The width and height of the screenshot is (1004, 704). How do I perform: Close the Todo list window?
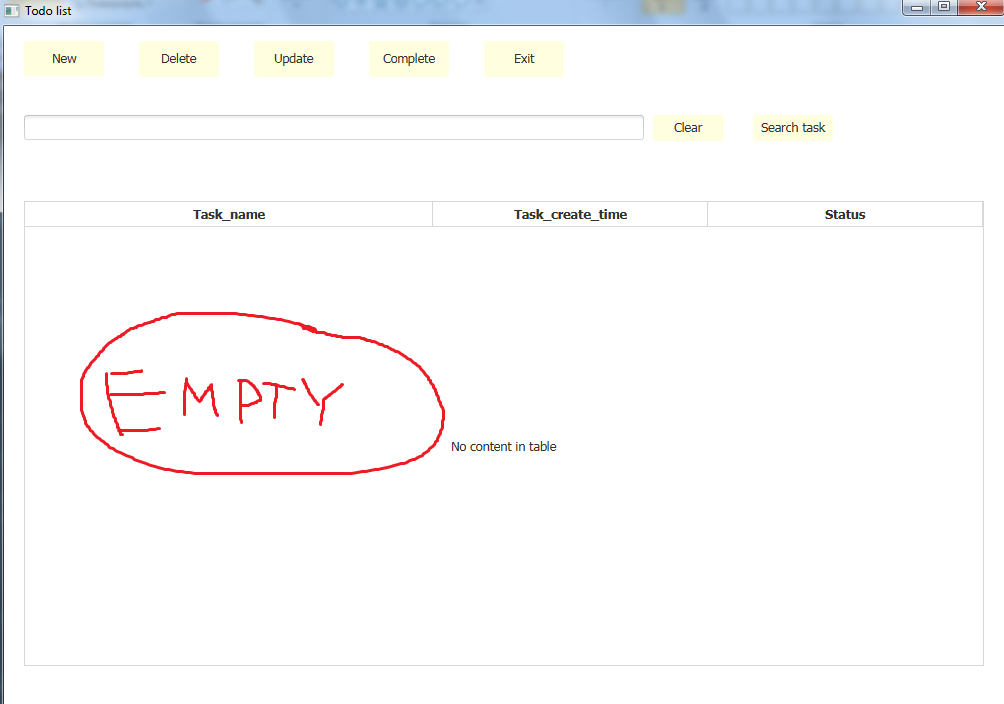tap(981, 7)
